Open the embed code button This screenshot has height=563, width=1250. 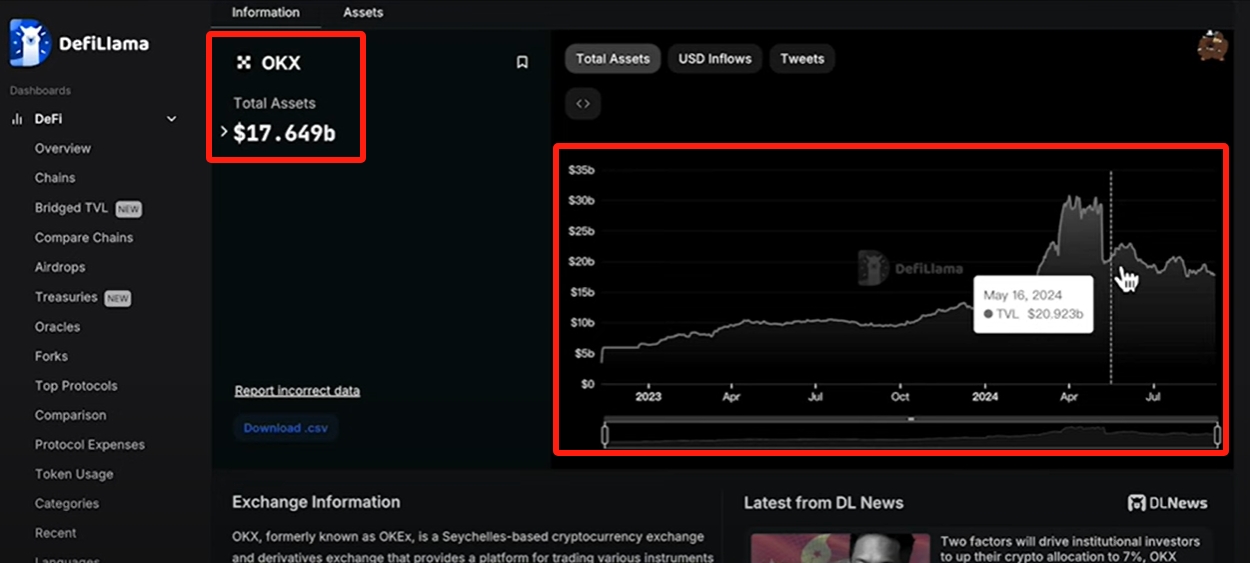click(583, 103)
